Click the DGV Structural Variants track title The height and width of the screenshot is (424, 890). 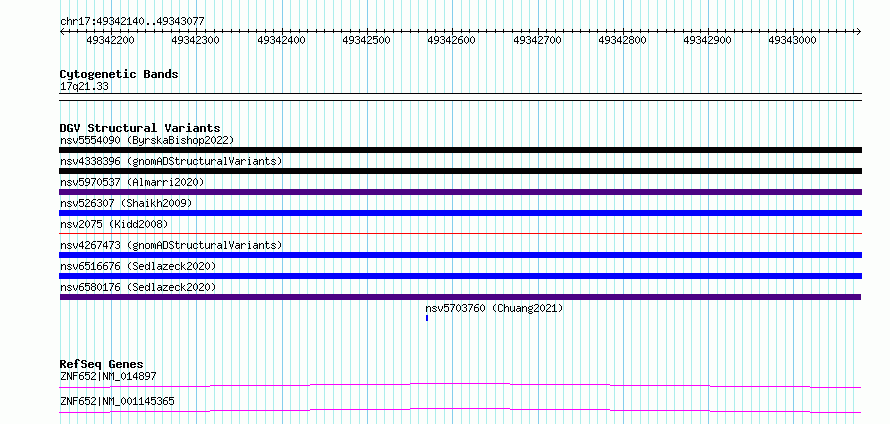[140, 128]
